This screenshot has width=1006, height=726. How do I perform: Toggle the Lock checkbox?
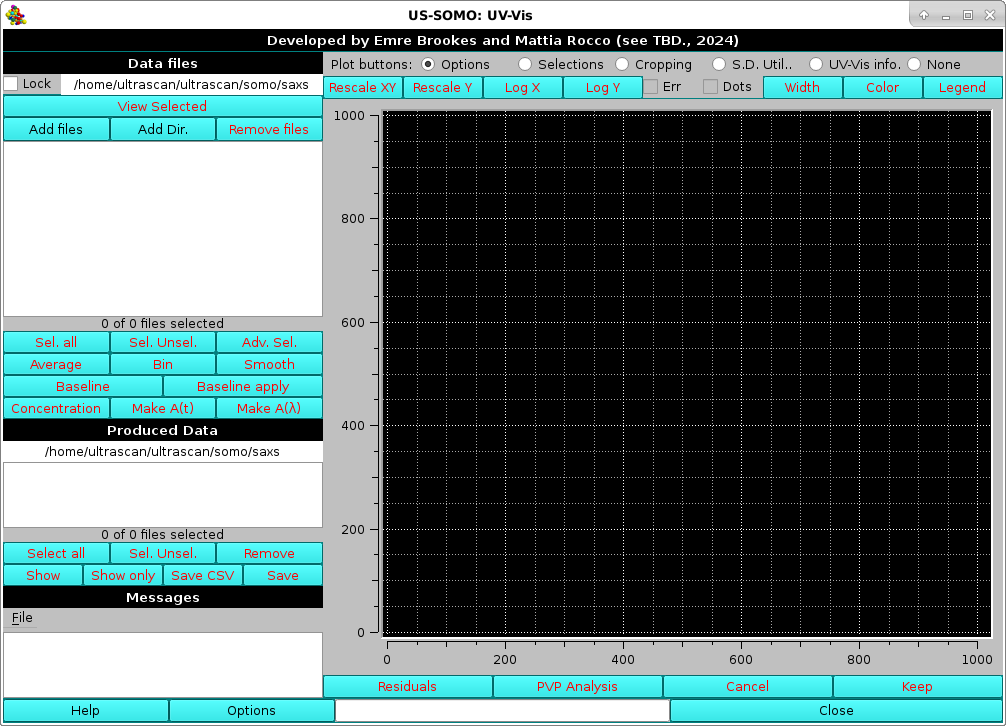10,84
